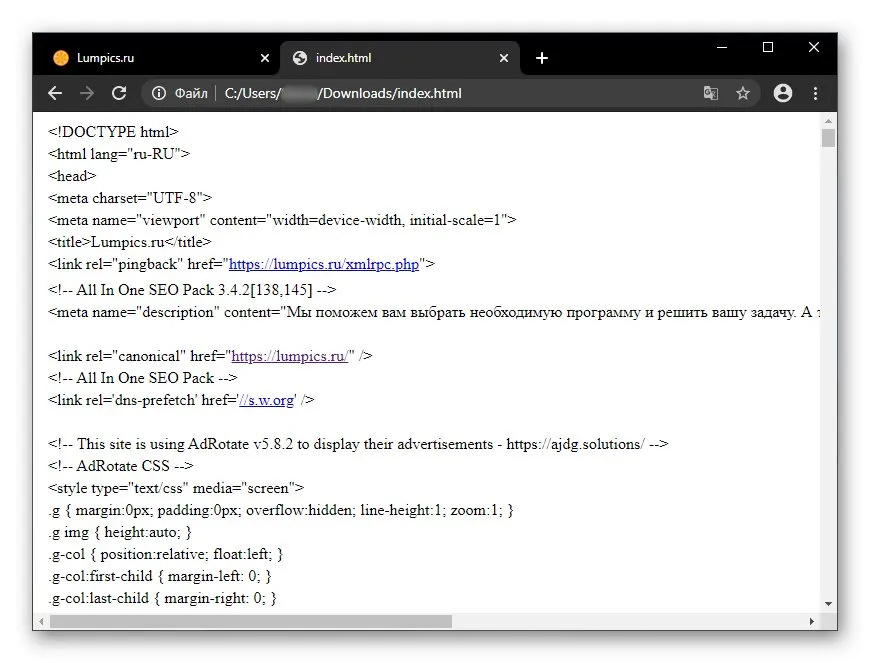Click the Lumpics.ru tab orange favicon
870x663 pixels.
(60, 58)
